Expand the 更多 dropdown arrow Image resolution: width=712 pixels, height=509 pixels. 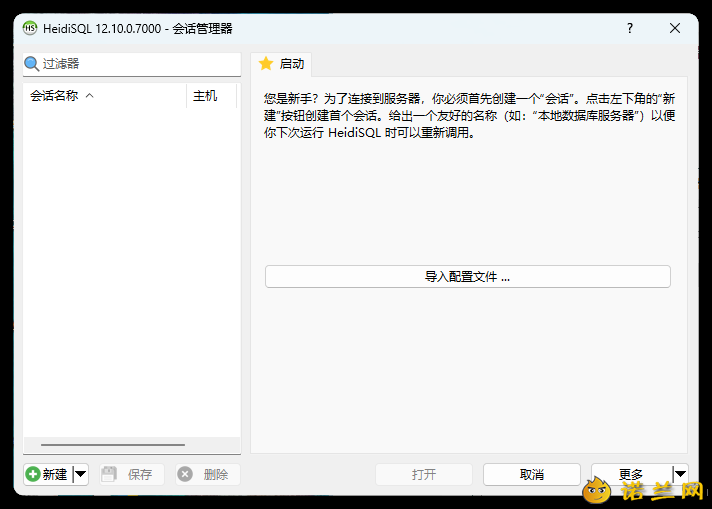(x=680, y=474)
